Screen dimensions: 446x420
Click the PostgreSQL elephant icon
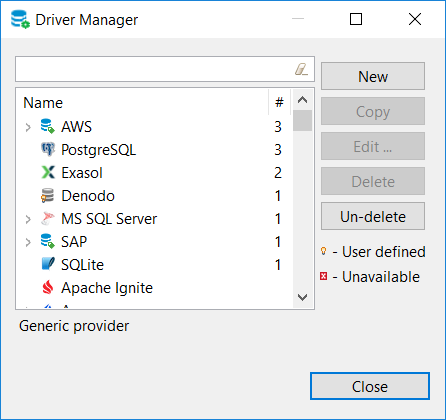(48, 149)
